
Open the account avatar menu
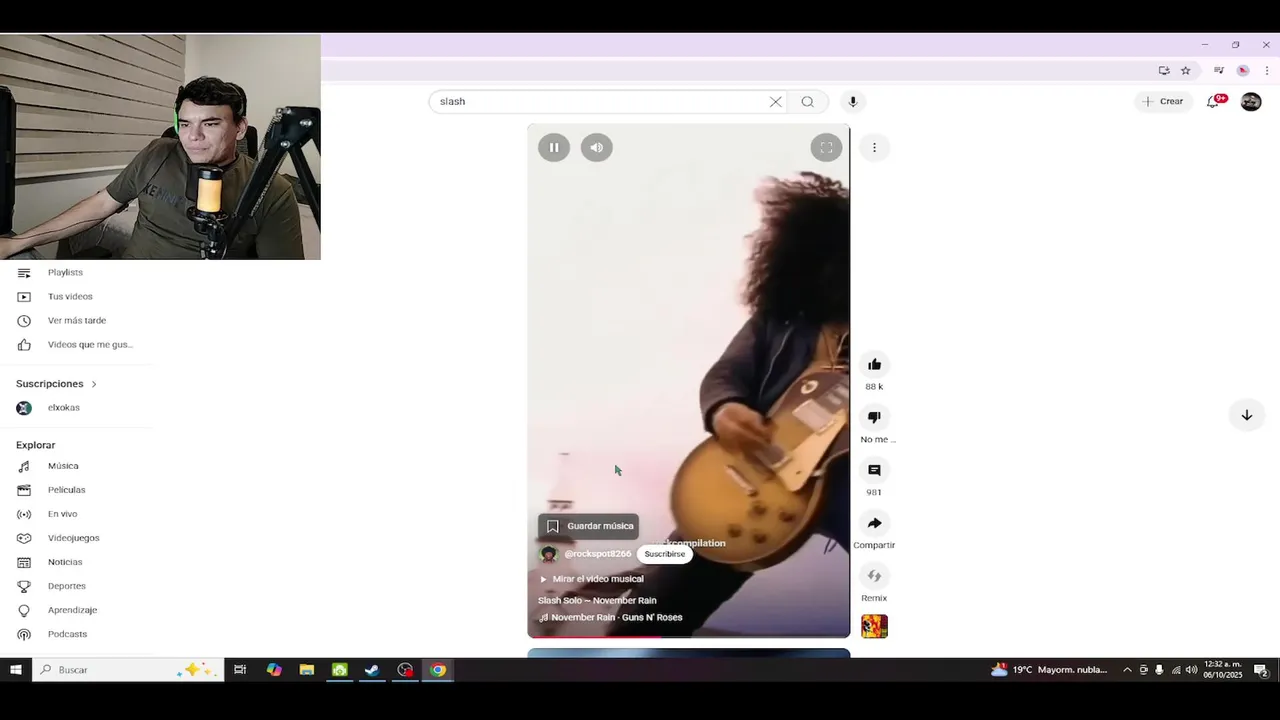click(1251, 101)
